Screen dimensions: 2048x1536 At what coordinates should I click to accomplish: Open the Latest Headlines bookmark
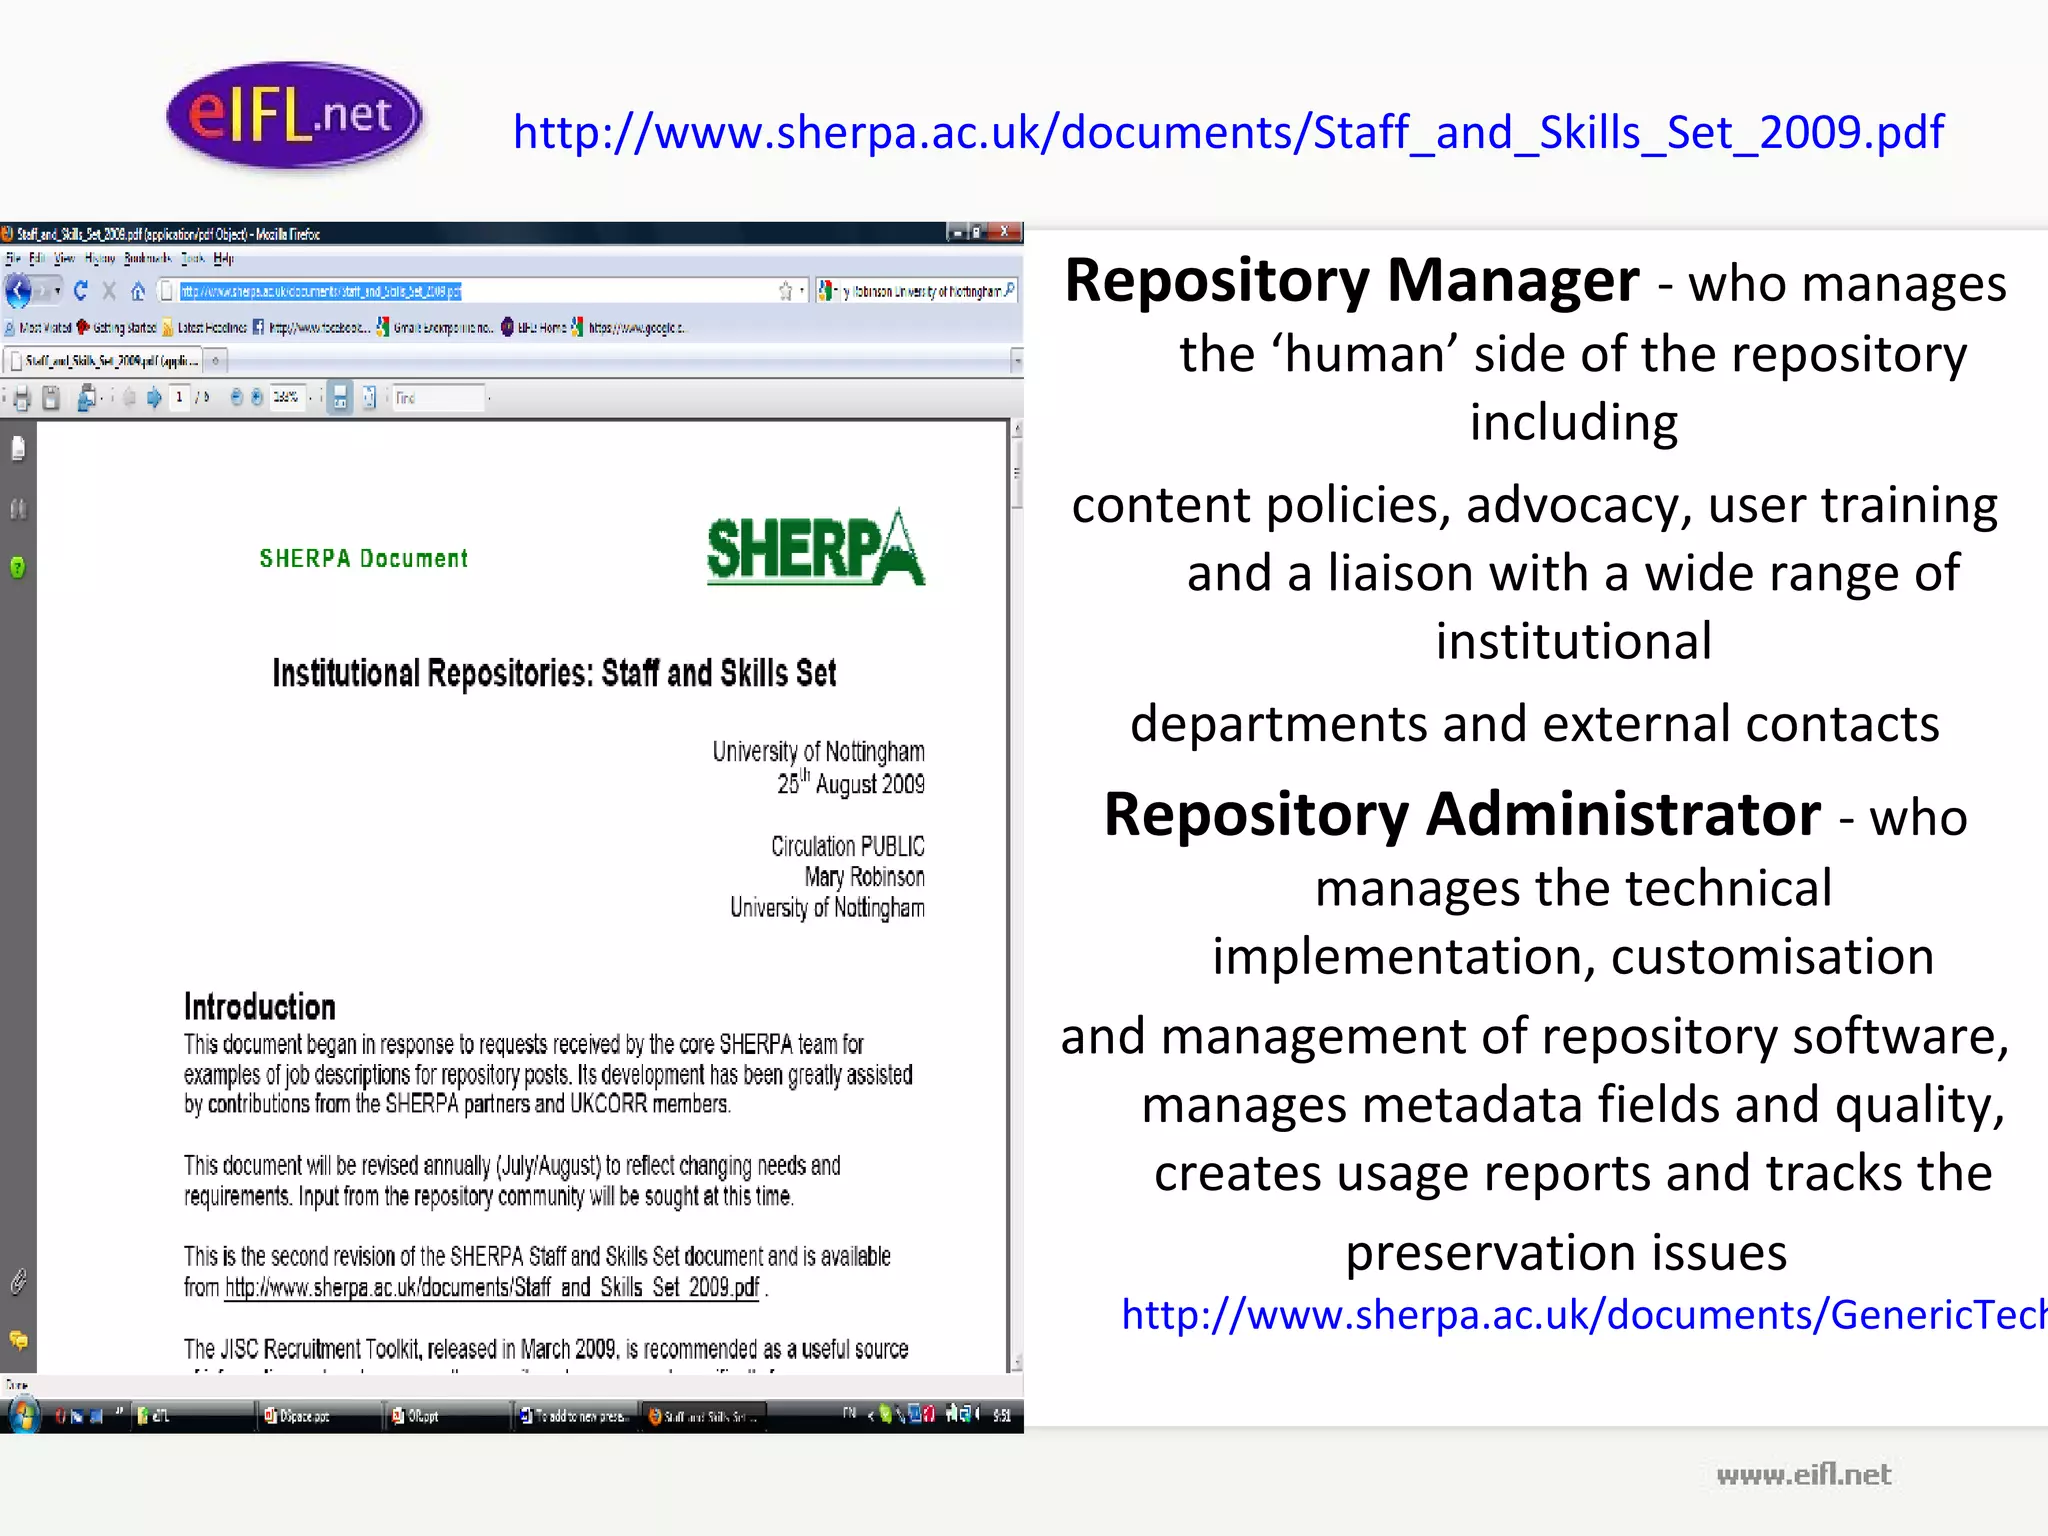pyautogui.click(x=204, y=327)
